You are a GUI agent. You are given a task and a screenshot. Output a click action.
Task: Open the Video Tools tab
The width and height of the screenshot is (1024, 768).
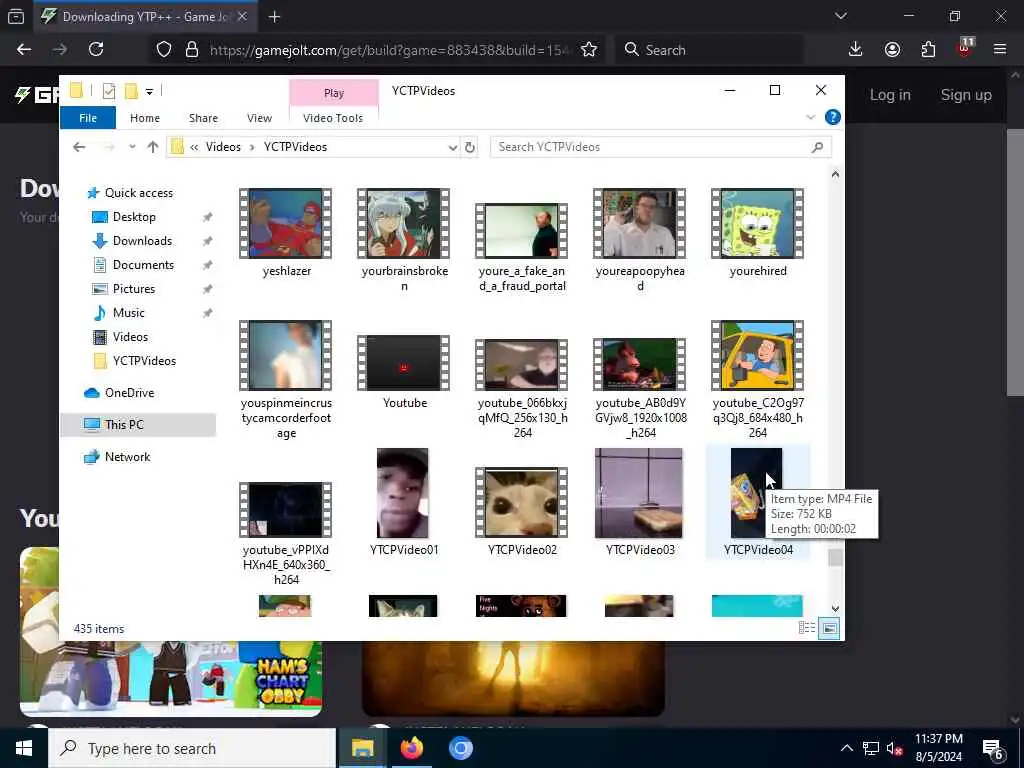click(333, 118)
